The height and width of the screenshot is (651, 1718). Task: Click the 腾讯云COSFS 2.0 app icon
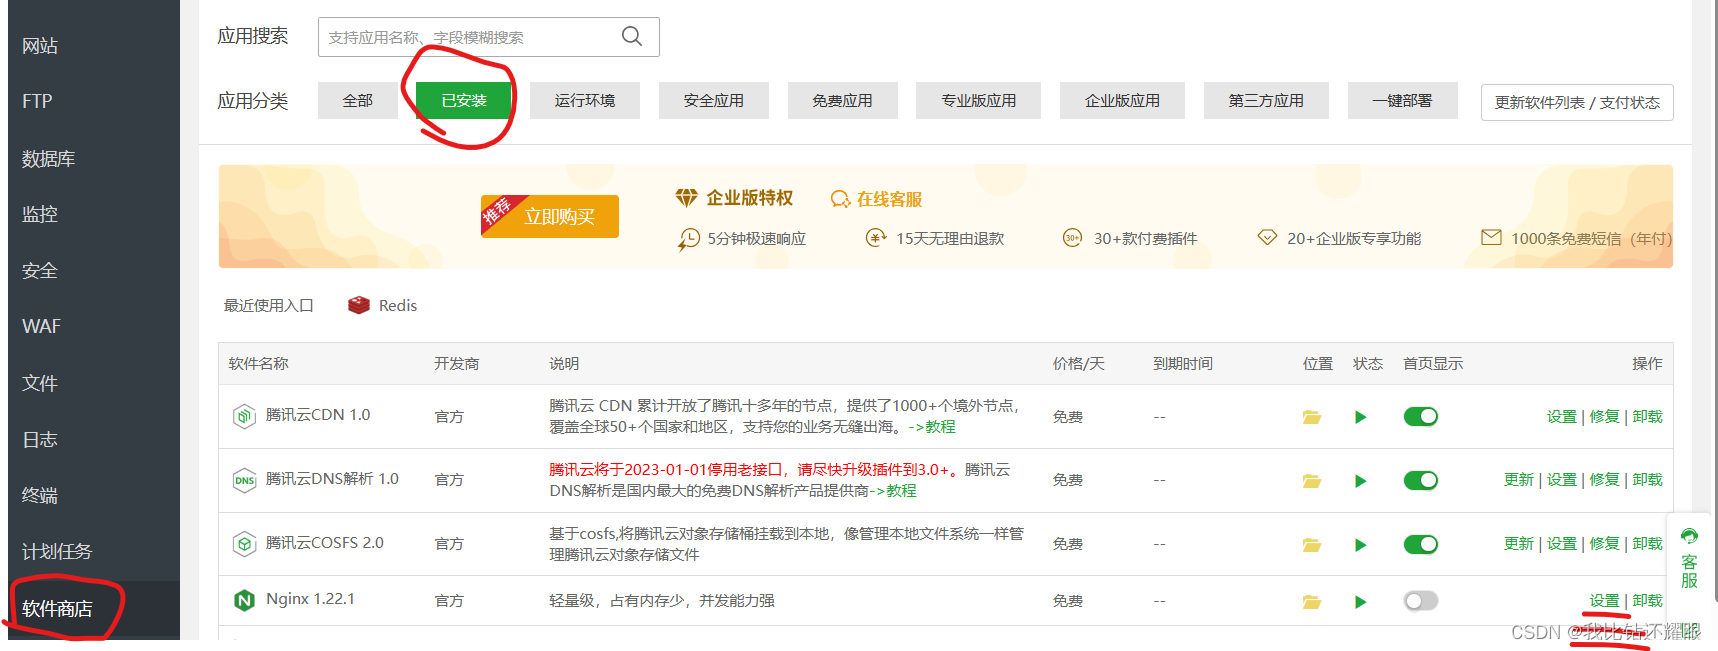244,544
